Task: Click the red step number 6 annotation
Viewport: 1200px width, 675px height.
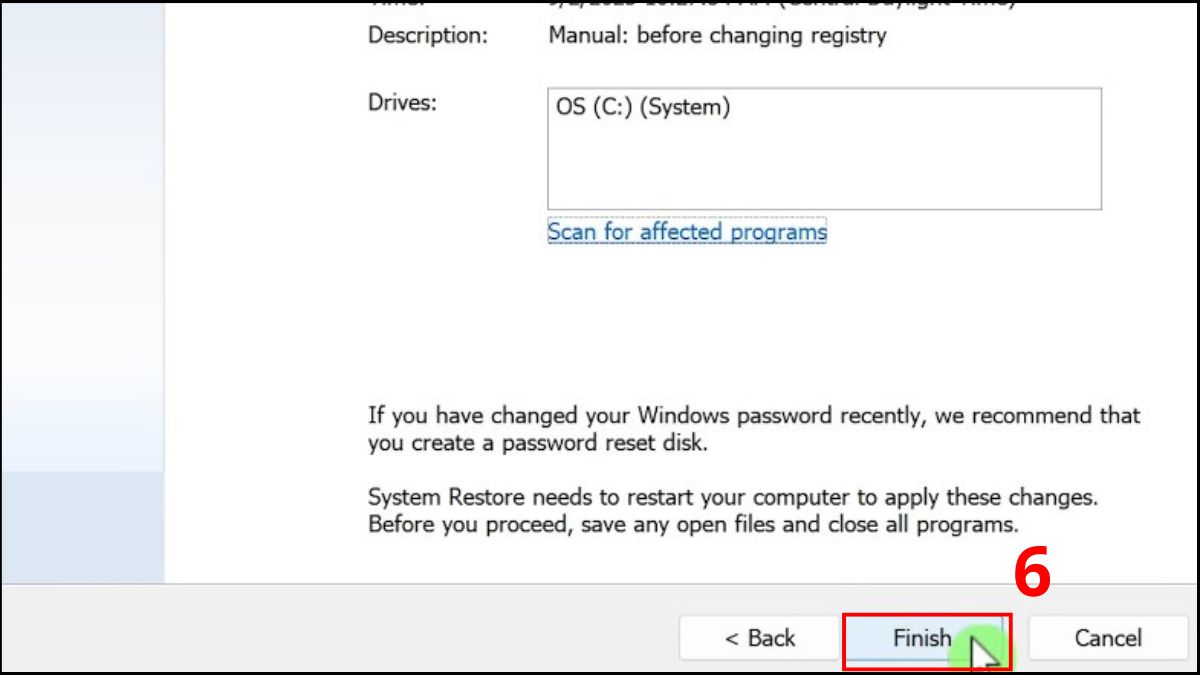Action: point(1032,576)
